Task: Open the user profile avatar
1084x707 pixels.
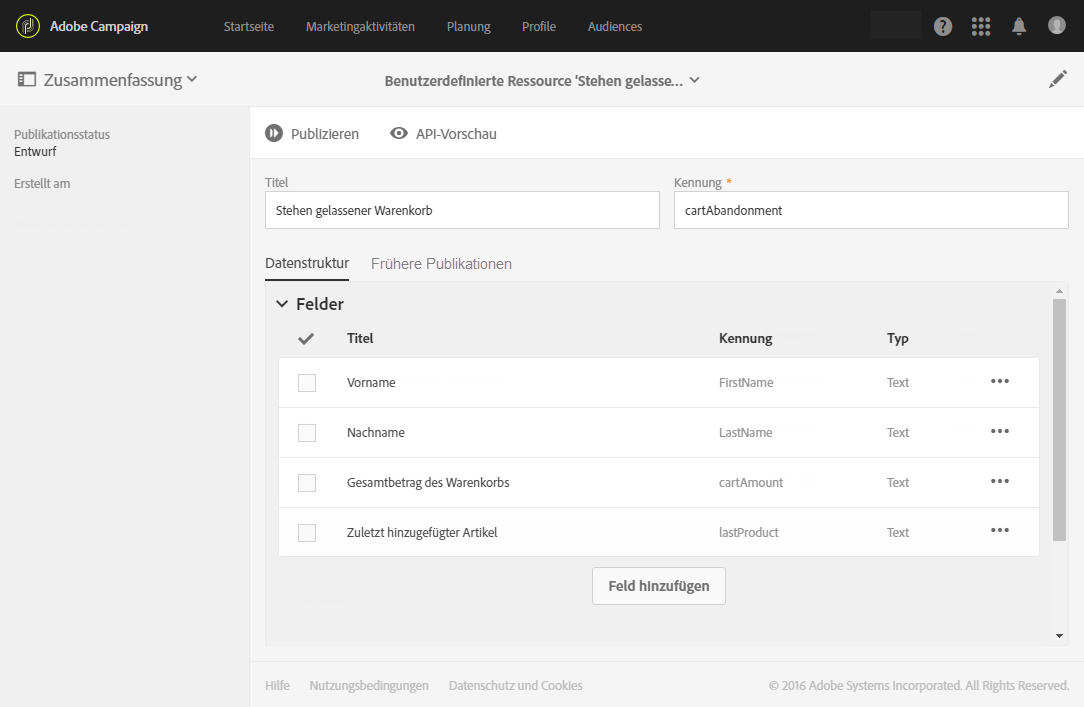Action: (x=1057, y=26)
